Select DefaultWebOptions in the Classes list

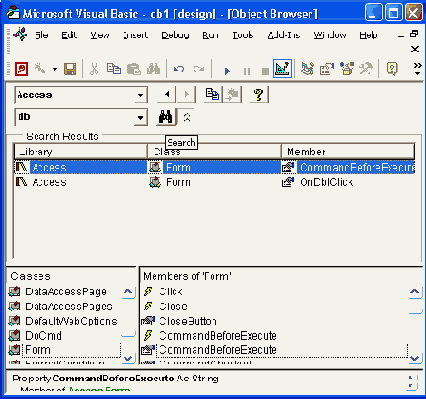[71, 321]
